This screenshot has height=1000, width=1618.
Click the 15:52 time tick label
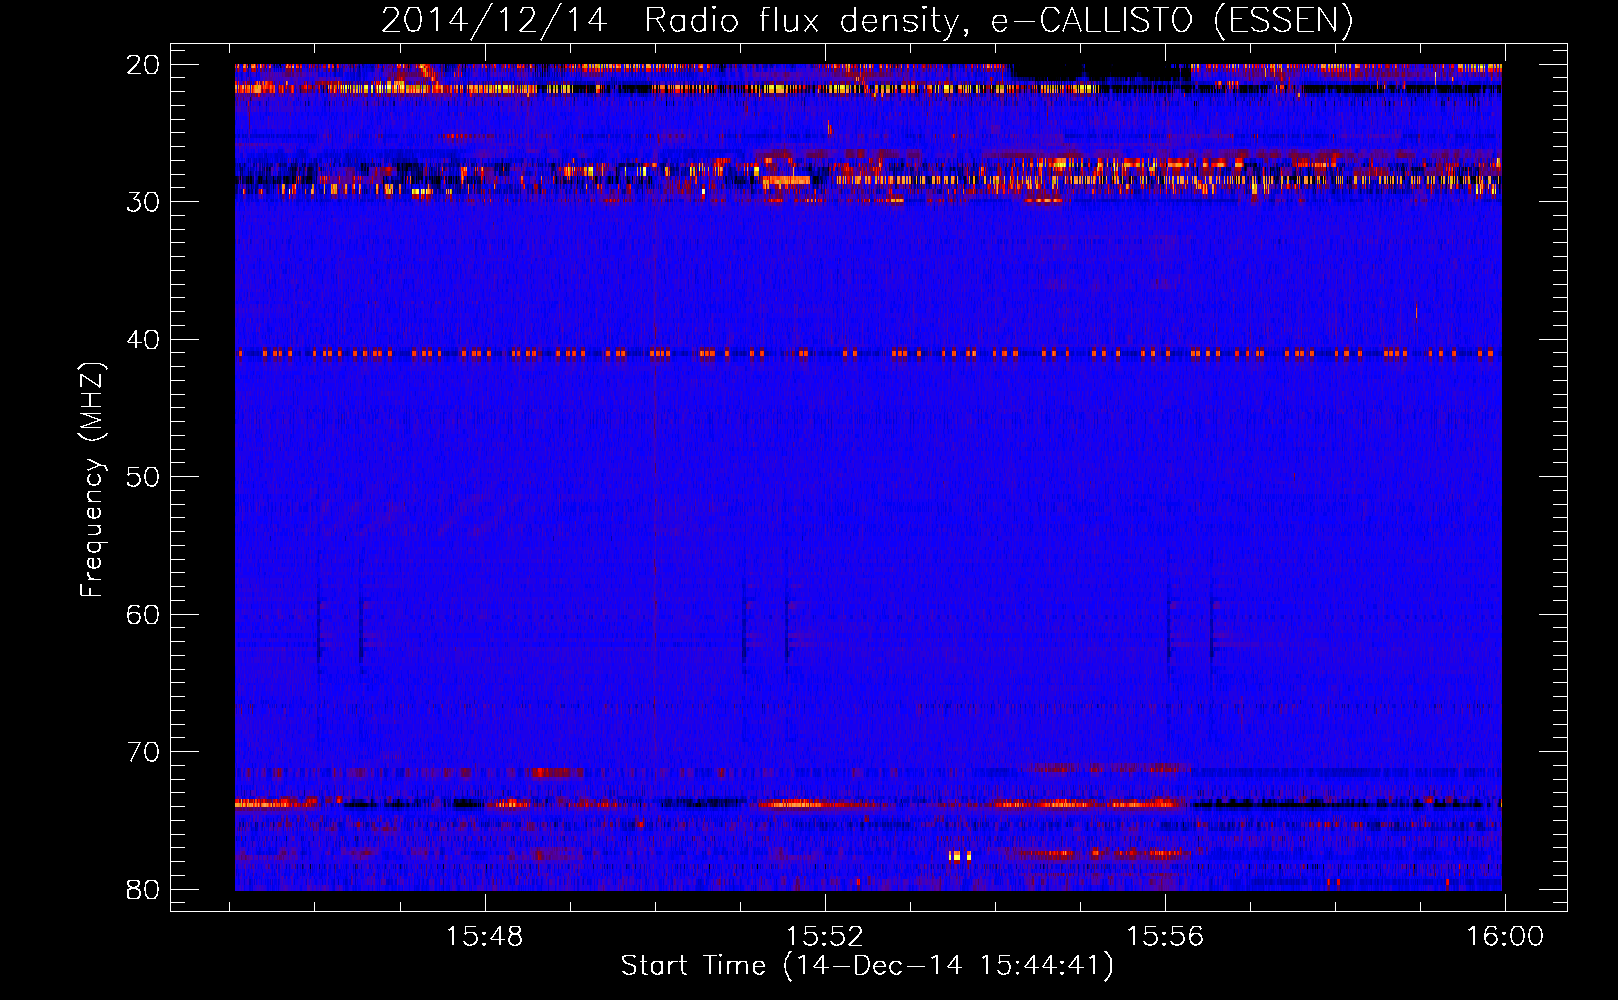[825, 937]
